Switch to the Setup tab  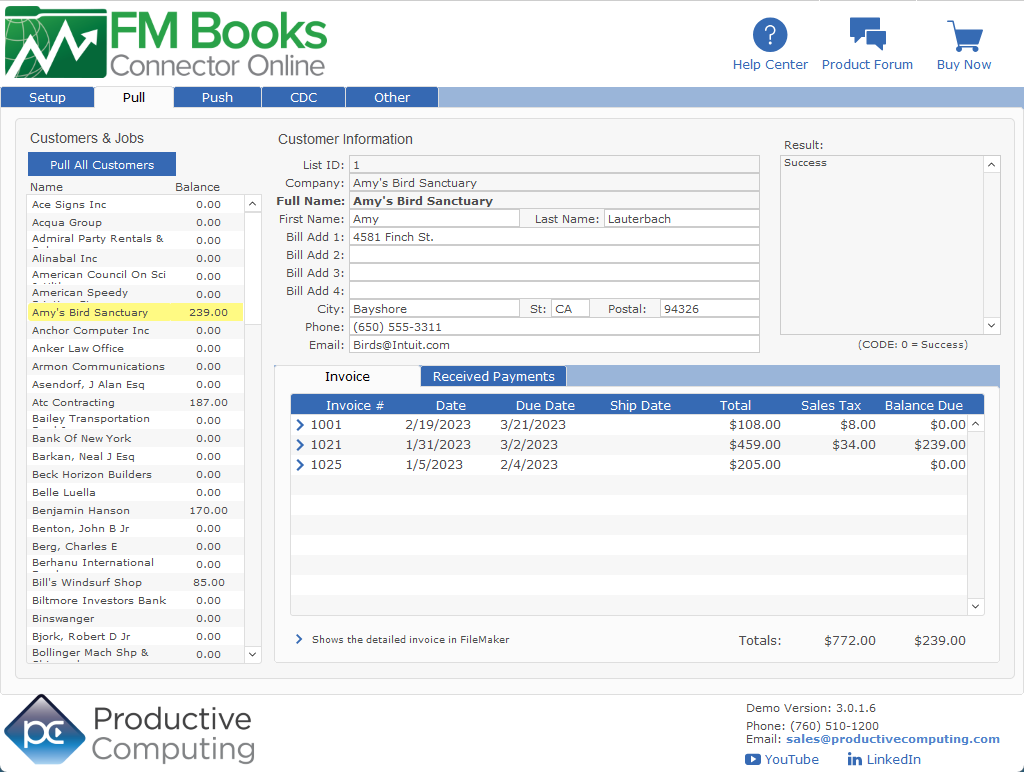pos(47,97)
